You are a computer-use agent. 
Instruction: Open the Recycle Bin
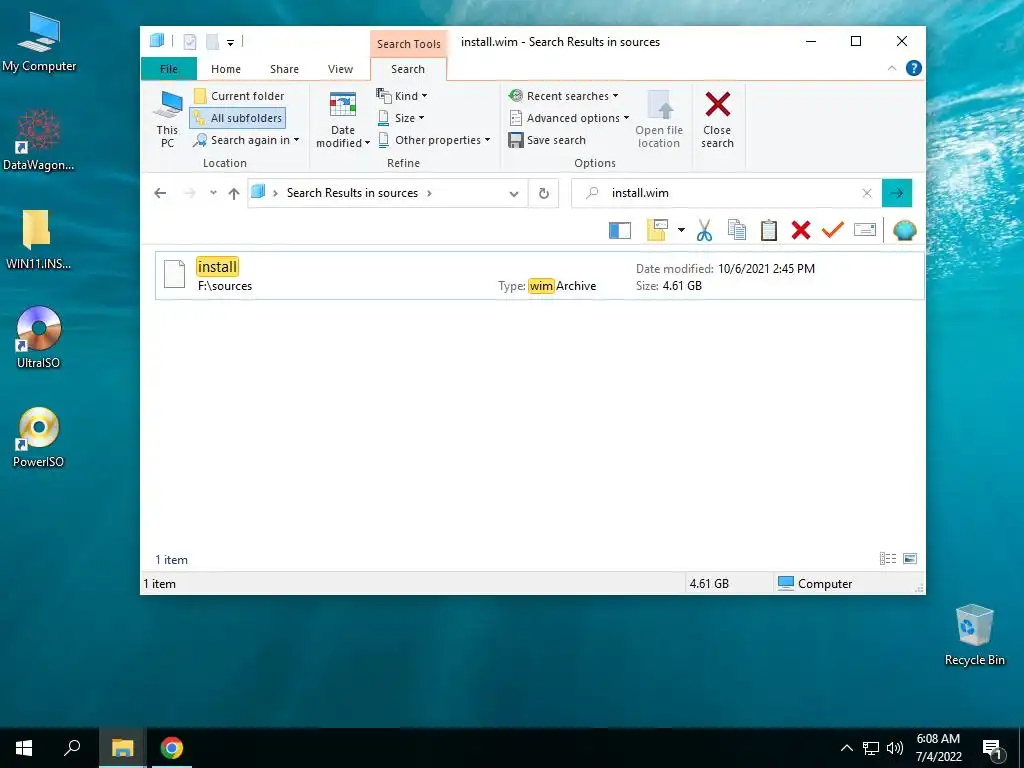coord(974,635)
